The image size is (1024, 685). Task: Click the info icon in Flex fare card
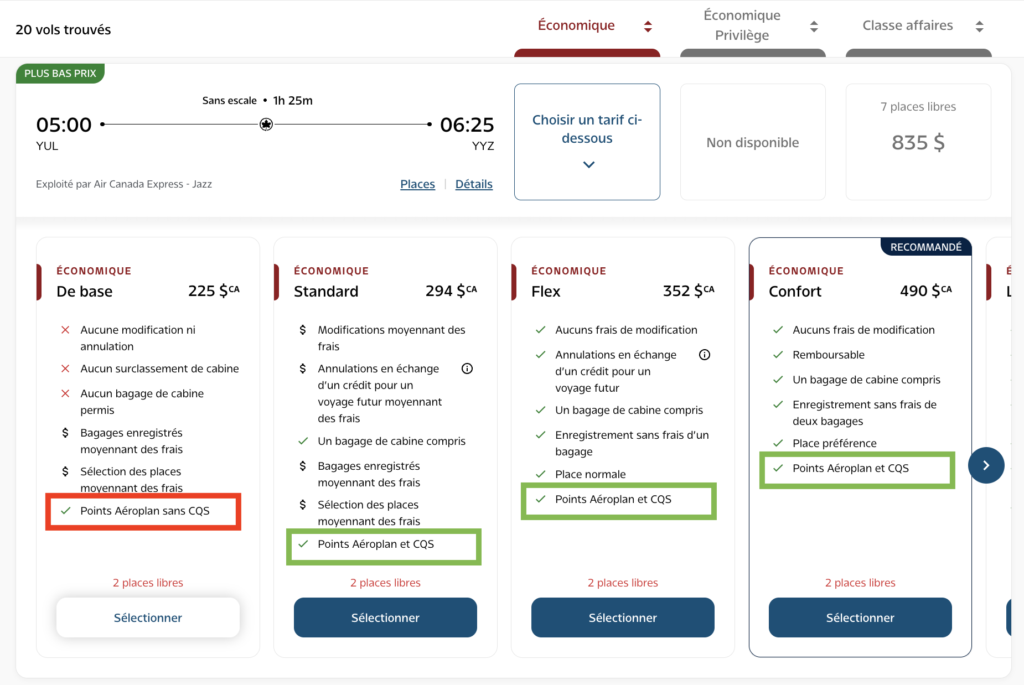point(704,355)
